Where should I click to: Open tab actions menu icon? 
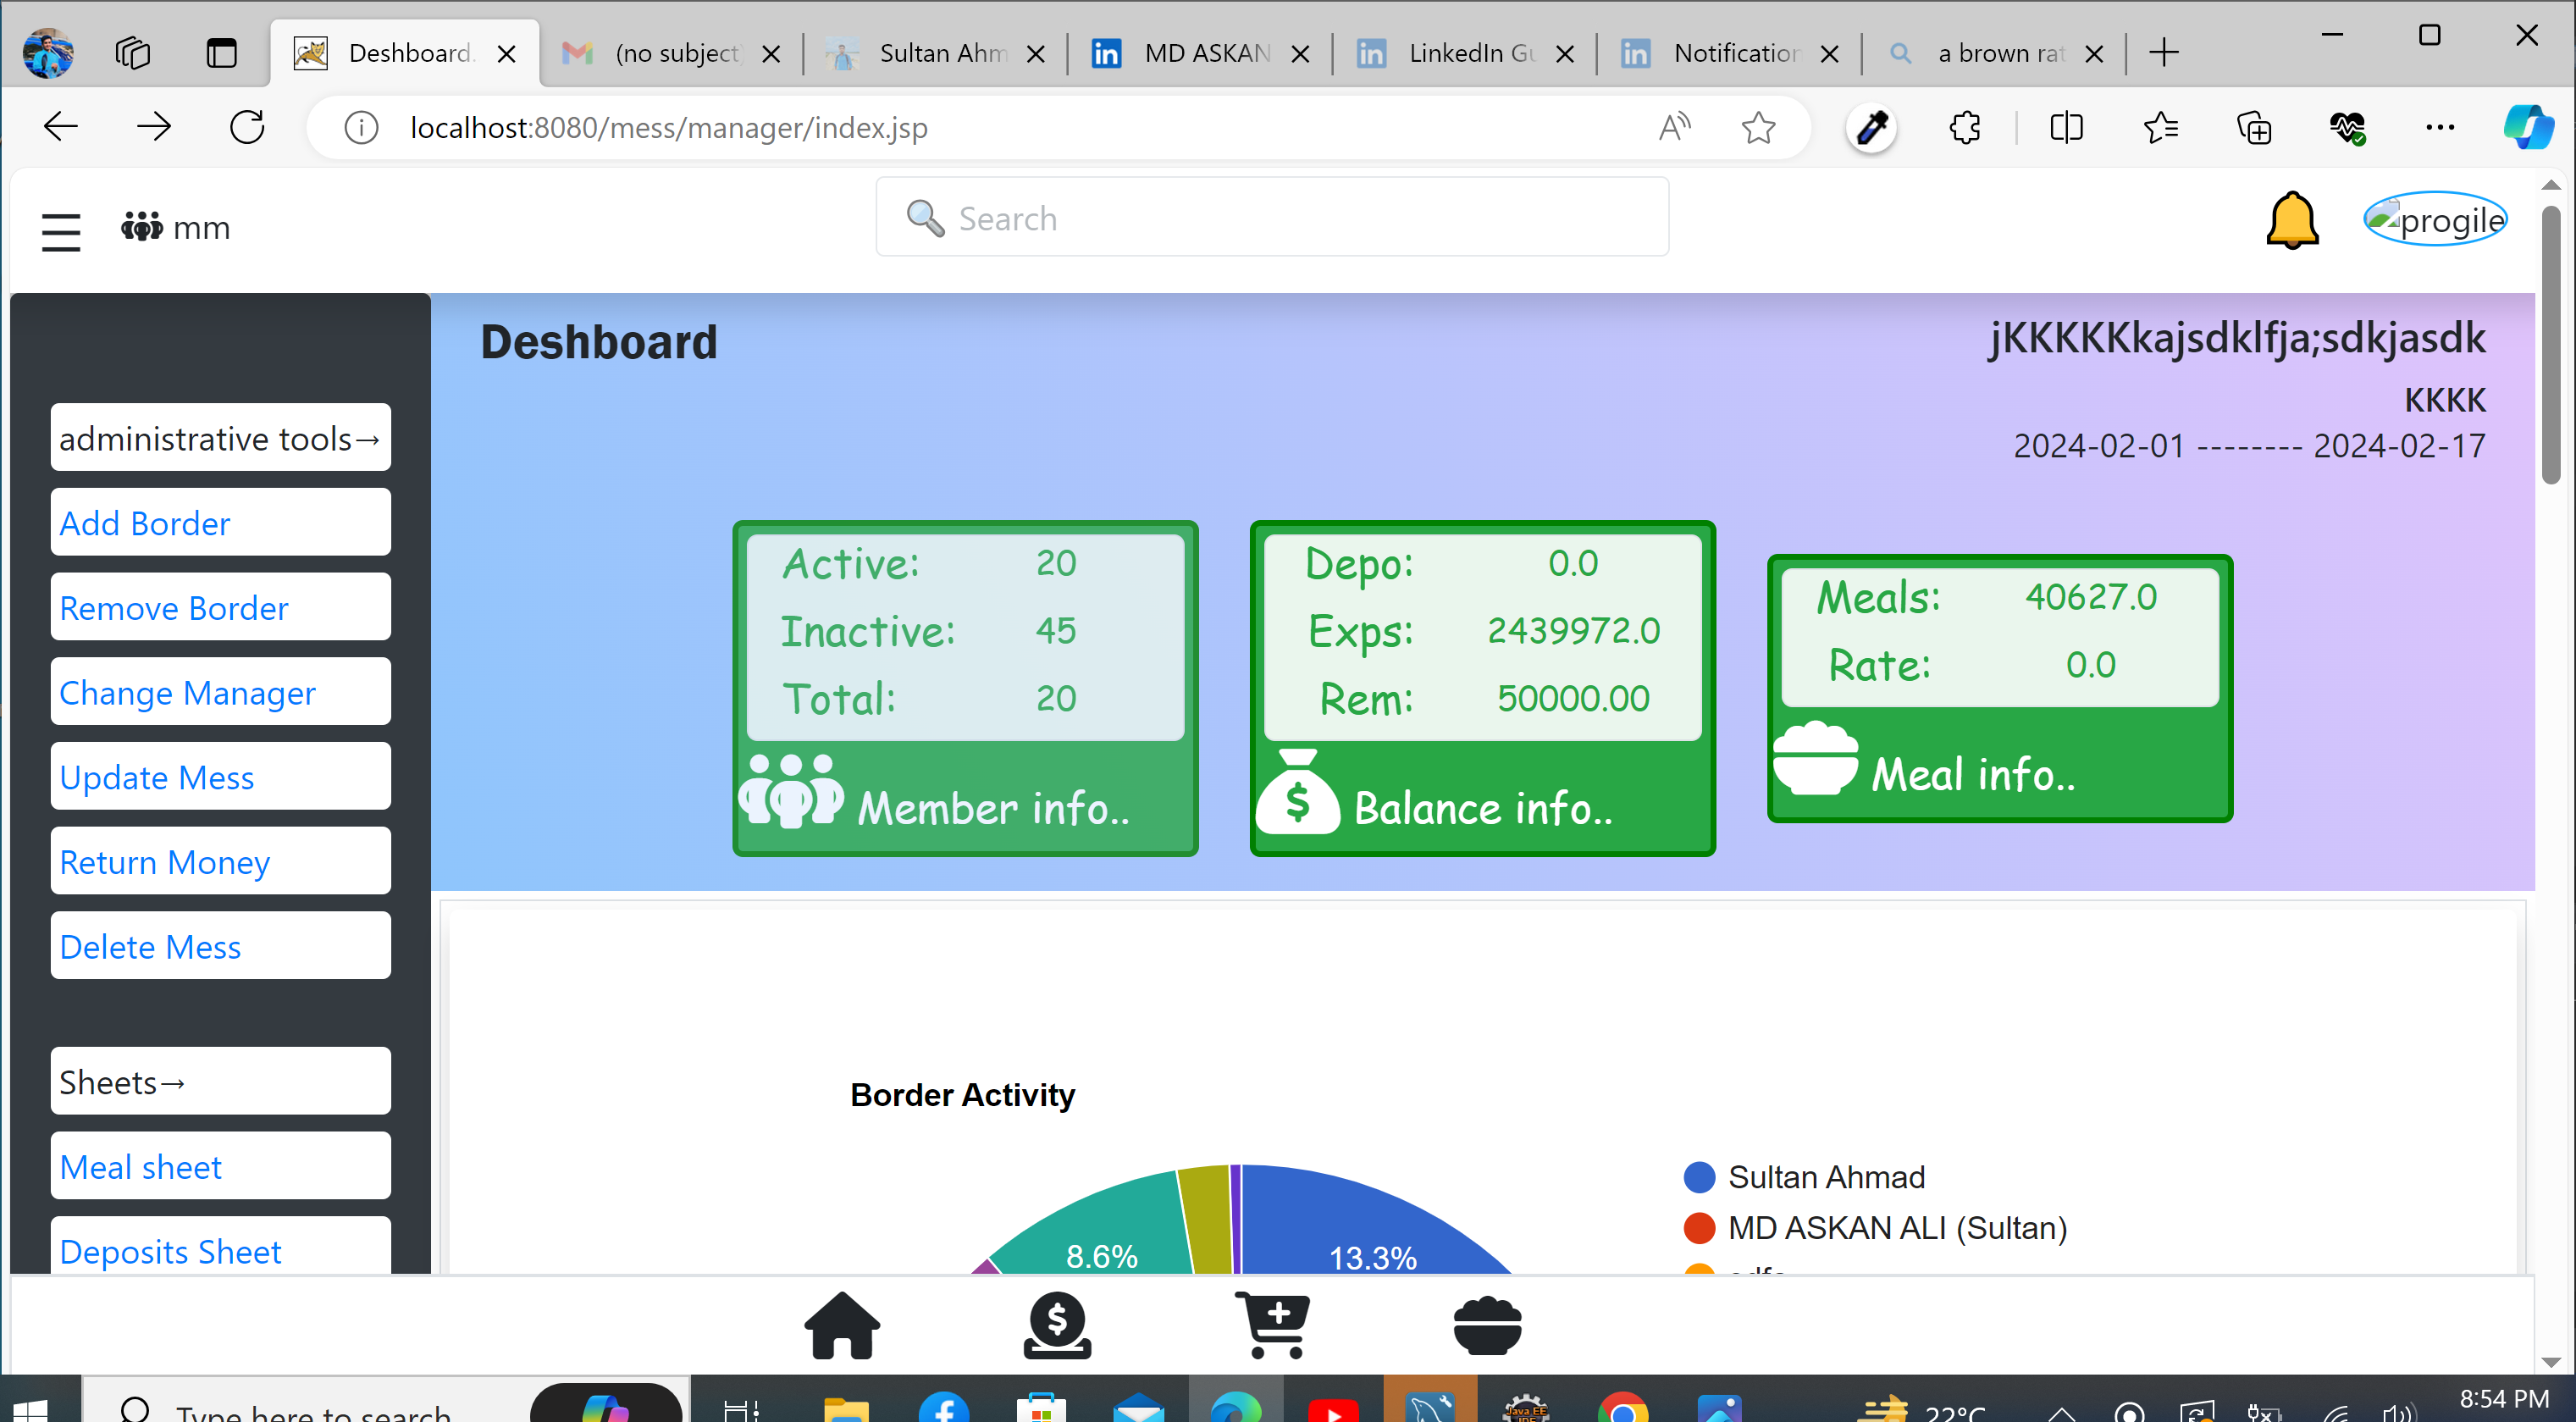point(221,52)
